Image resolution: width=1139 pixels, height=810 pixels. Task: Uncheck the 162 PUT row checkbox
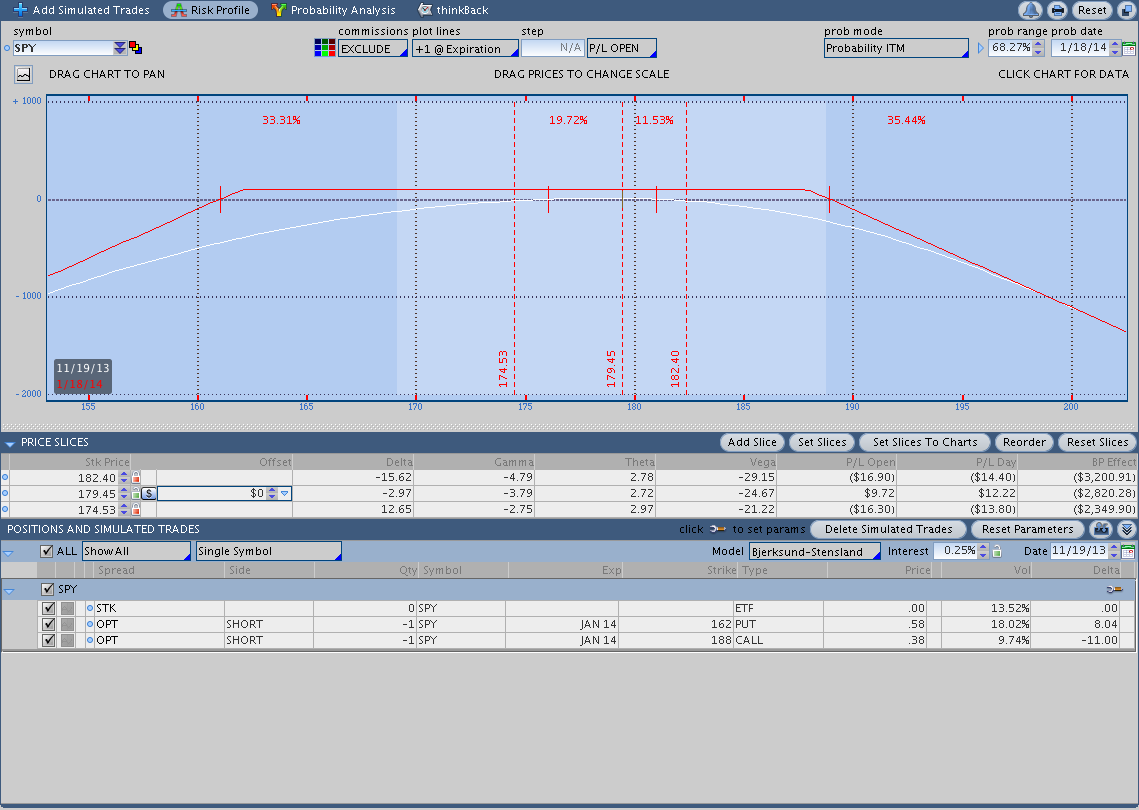coord(49,624)
